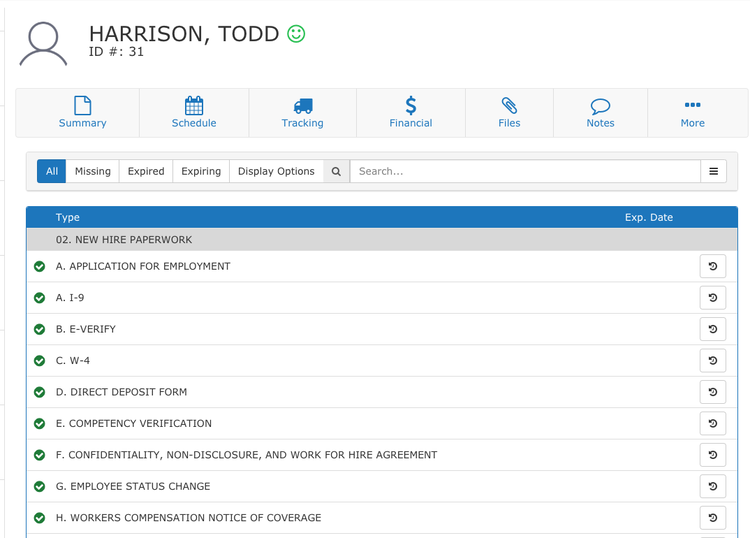The image size is (750, 538).
Task: Open history for C. W-4
Action: point(713,361)
